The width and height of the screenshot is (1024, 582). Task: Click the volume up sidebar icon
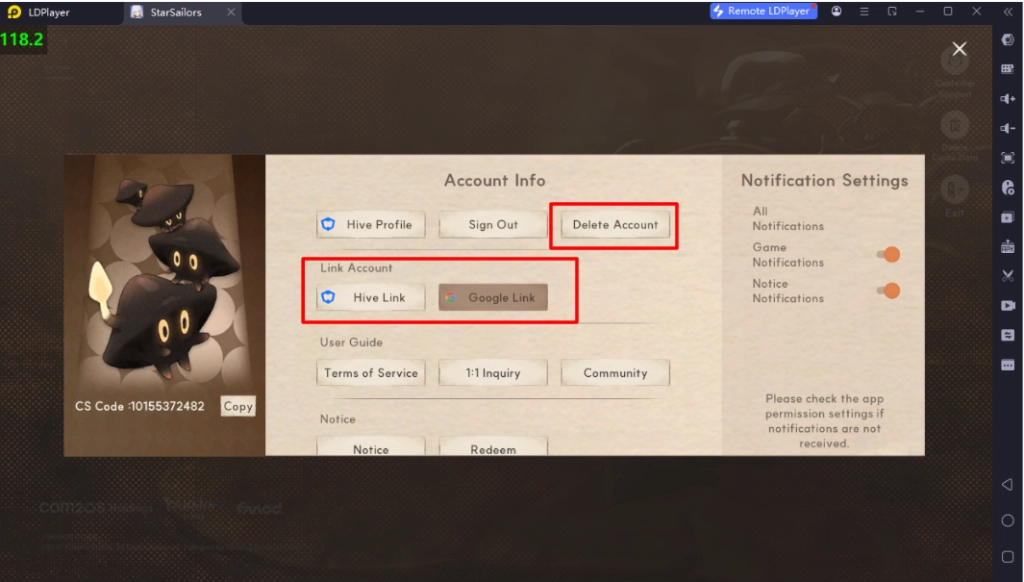[x=1007, y=99]
